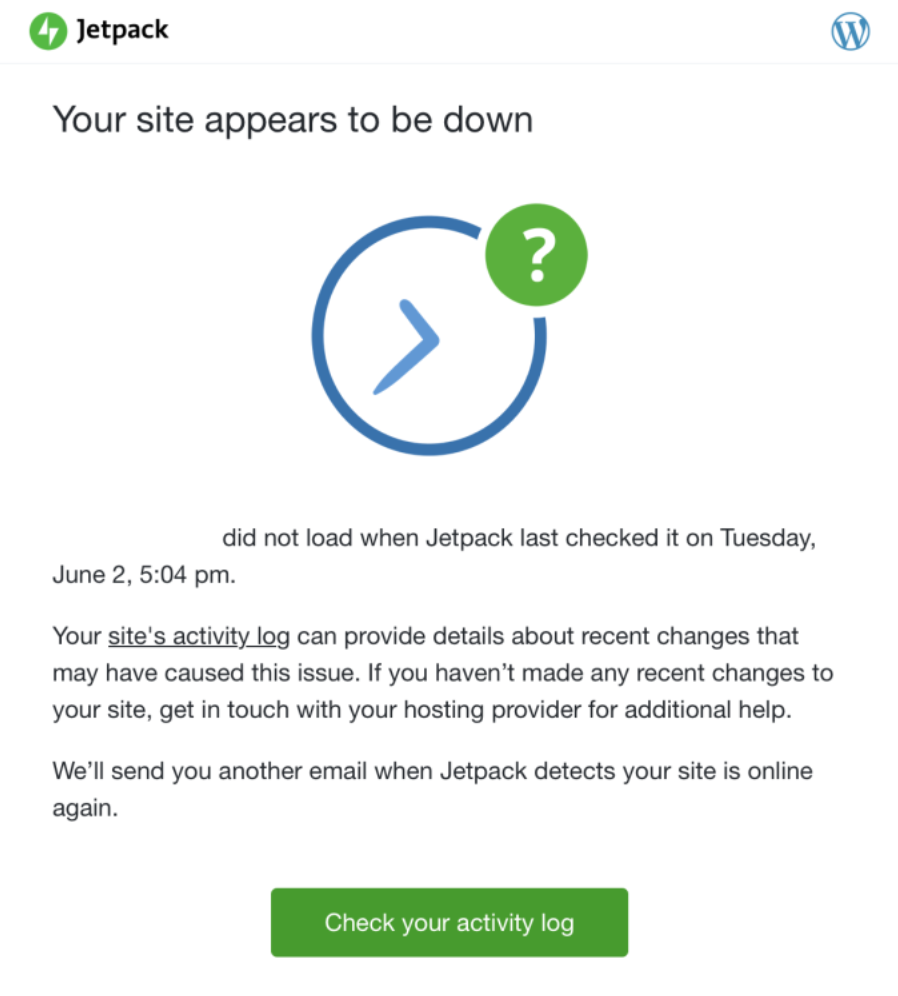Screen dimensions: 898x996
Task: Select the lightning symbol inside the Jetpack badge
Action: 46,31
